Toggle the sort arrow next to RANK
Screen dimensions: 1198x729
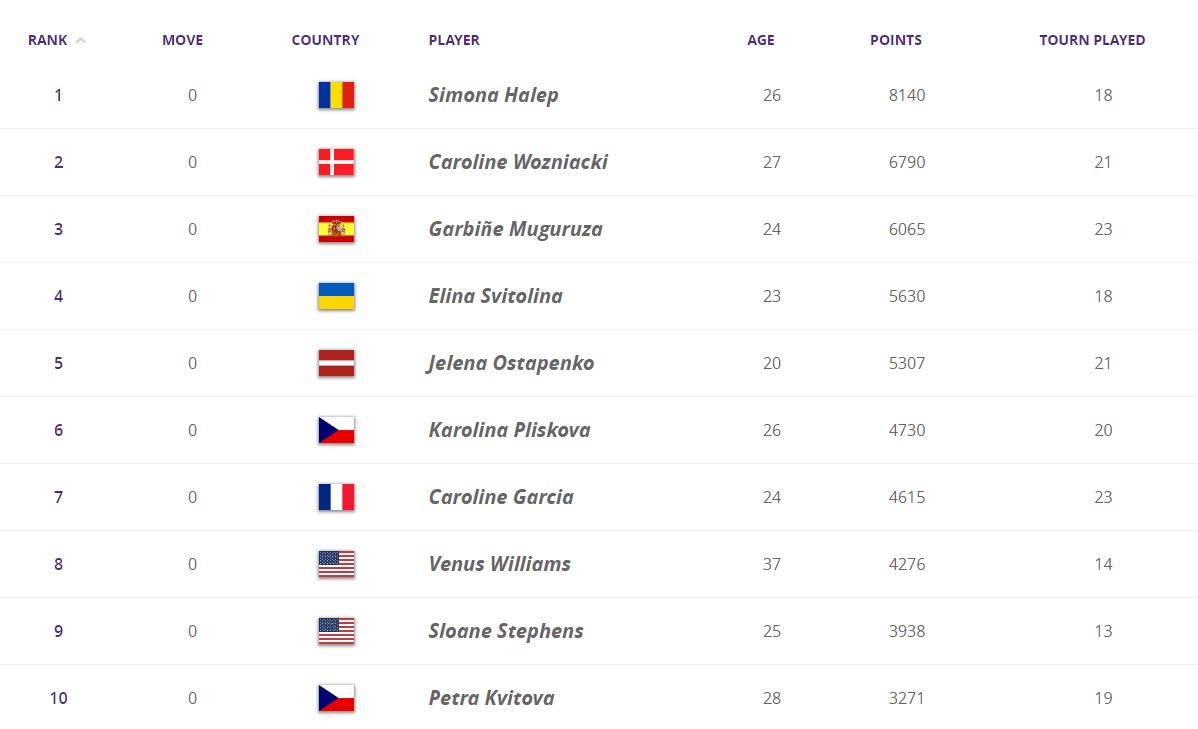(81, 41)
